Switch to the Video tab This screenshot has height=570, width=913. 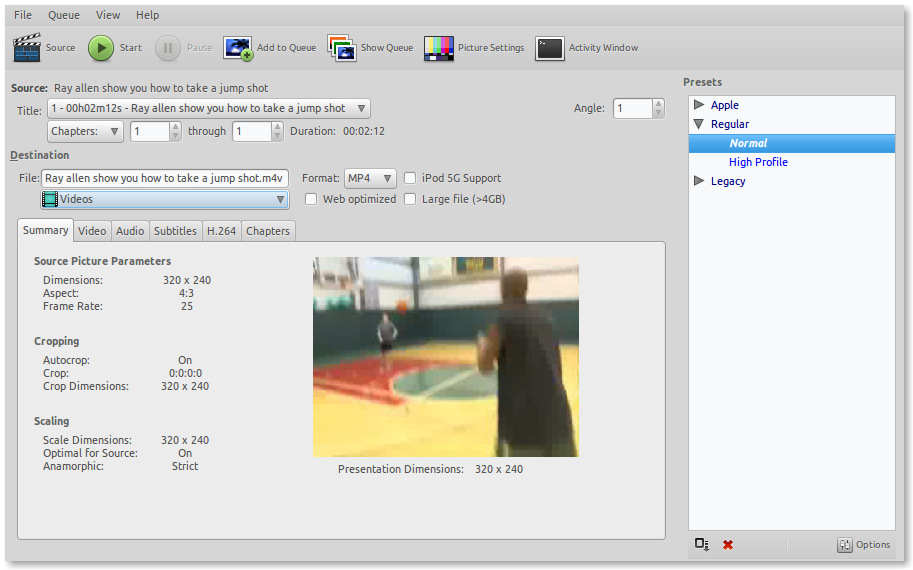coord(92,231)
